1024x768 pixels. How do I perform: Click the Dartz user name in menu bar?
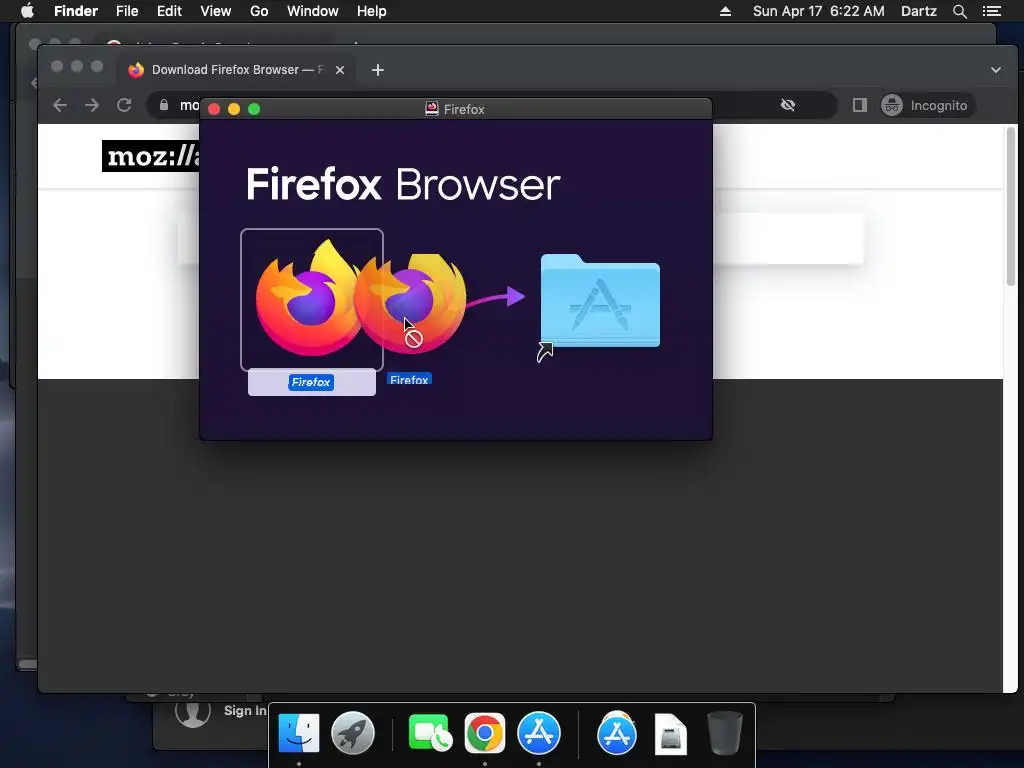click(x=918, y=11)
